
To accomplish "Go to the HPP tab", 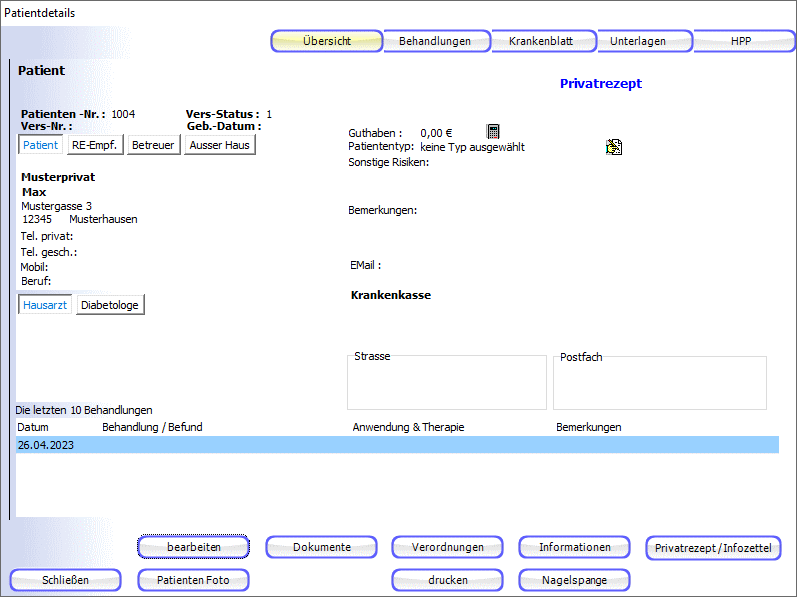I will [x=741, y=41].
